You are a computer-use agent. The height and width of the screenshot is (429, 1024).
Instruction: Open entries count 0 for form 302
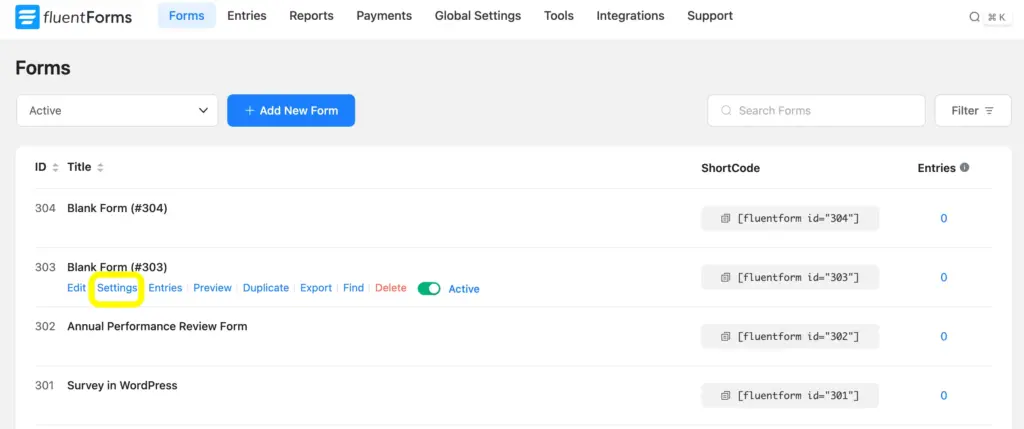(944, 337)
